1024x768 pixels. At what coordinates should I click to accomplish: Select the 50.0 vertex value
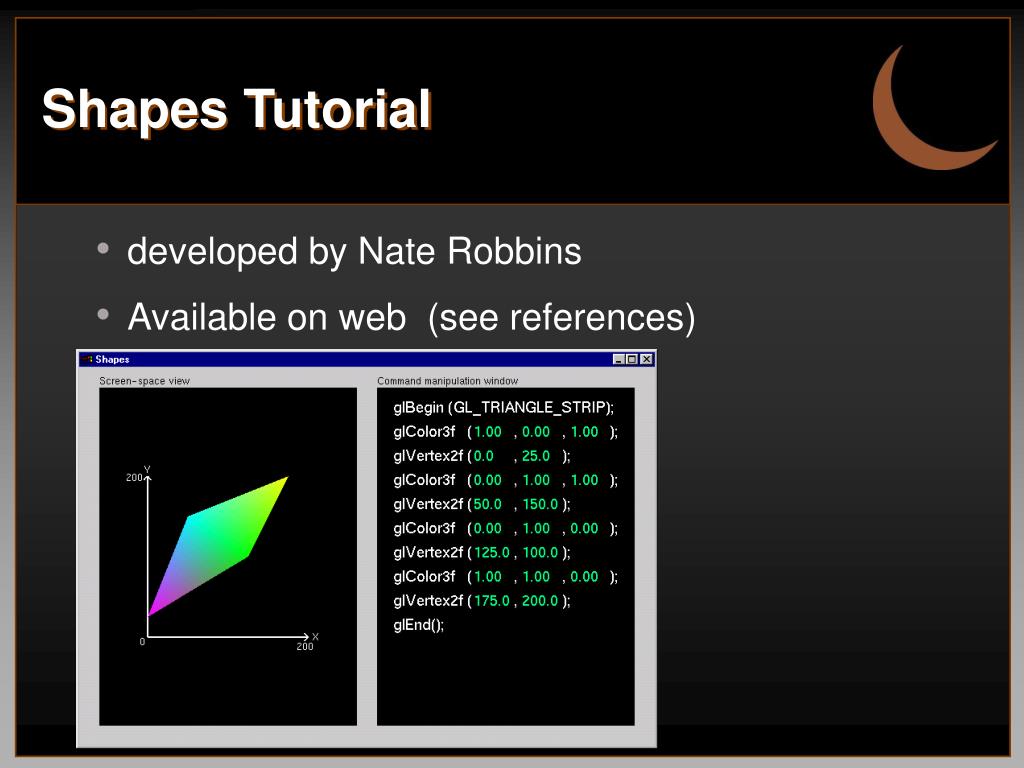(x=487, y=504)
